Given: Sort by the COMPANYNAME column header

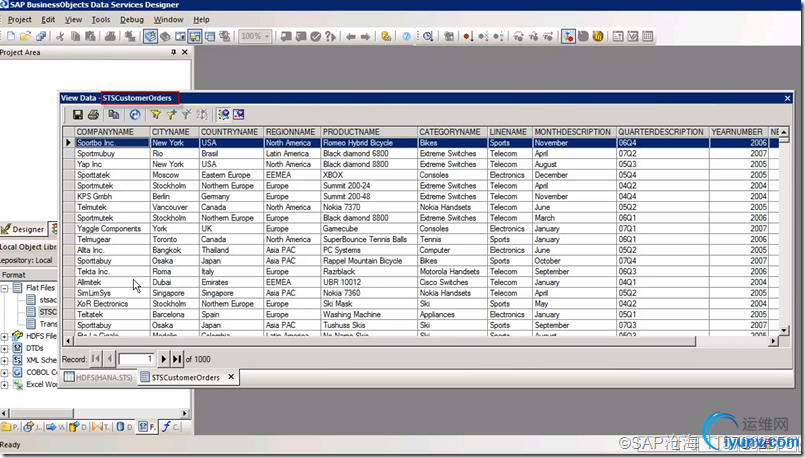Looking at the screenshot, I should [105, 132].
